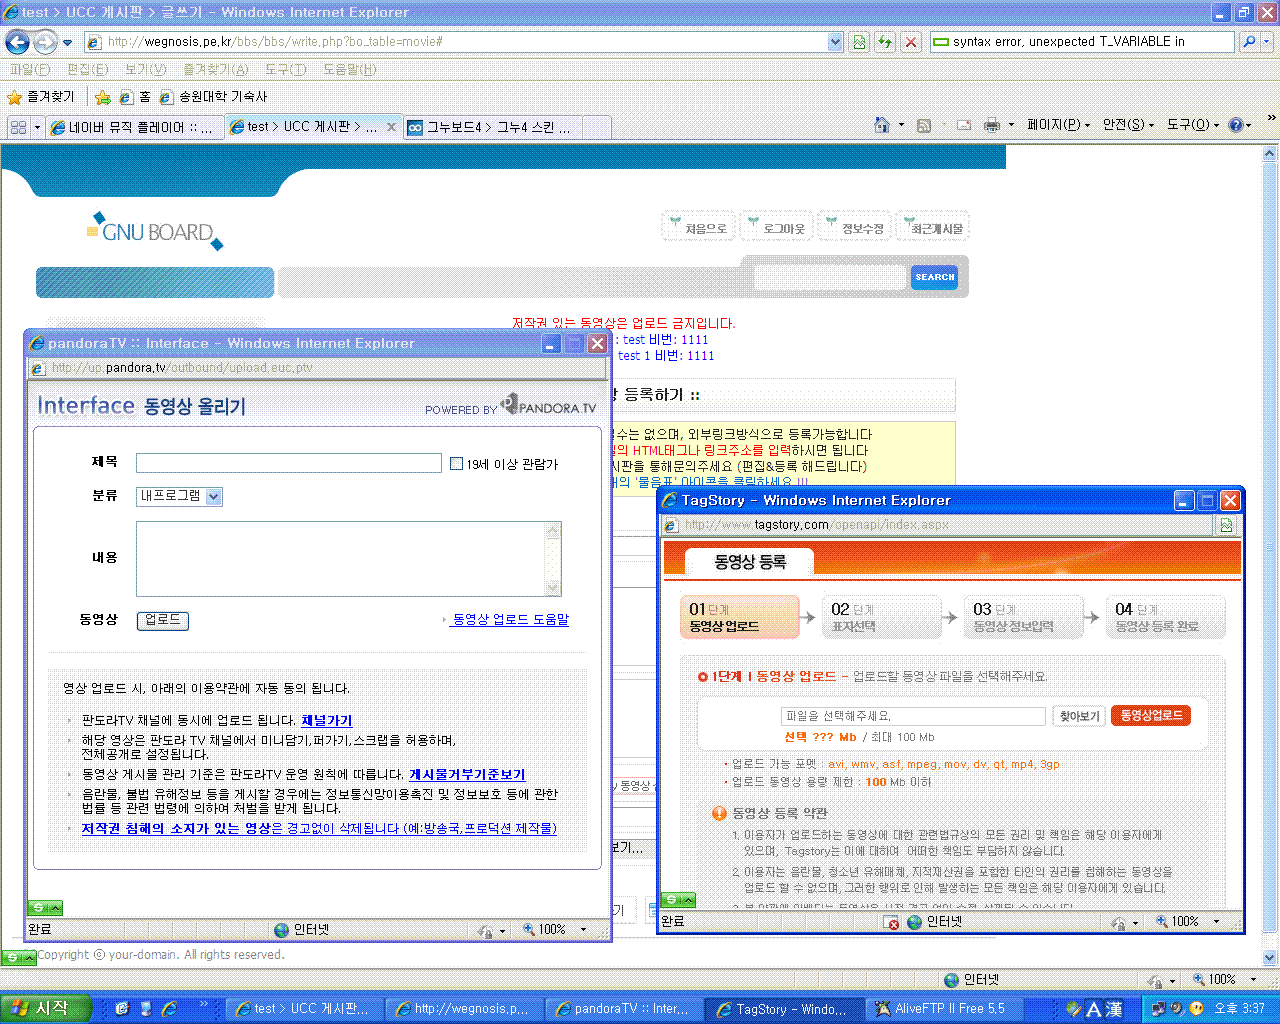The width and height of the screenshot is (1280, 1024).
Task: Click the 정보수정 button on GNU Board
Action: click(x=855, y=227)
